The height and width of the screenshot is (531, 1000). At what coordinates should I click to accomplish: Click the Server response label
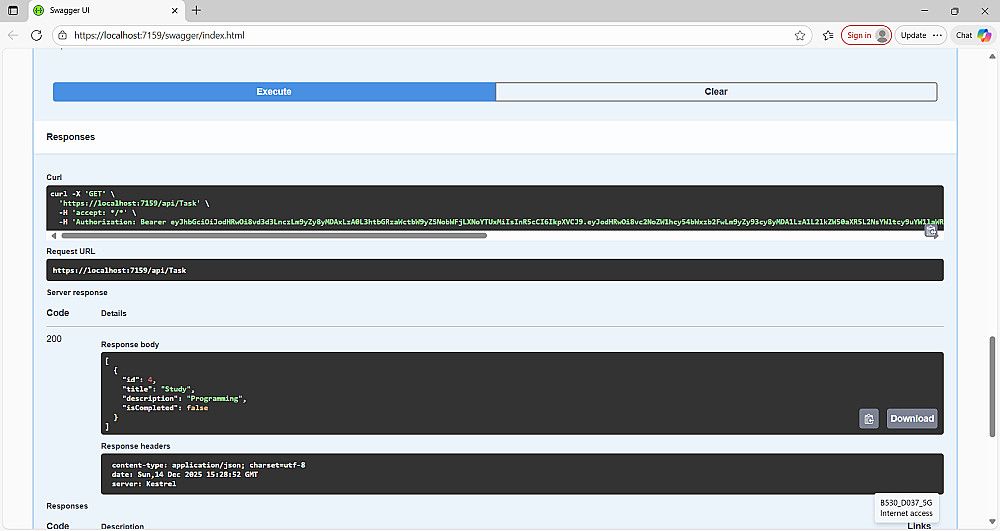point(77,293)
